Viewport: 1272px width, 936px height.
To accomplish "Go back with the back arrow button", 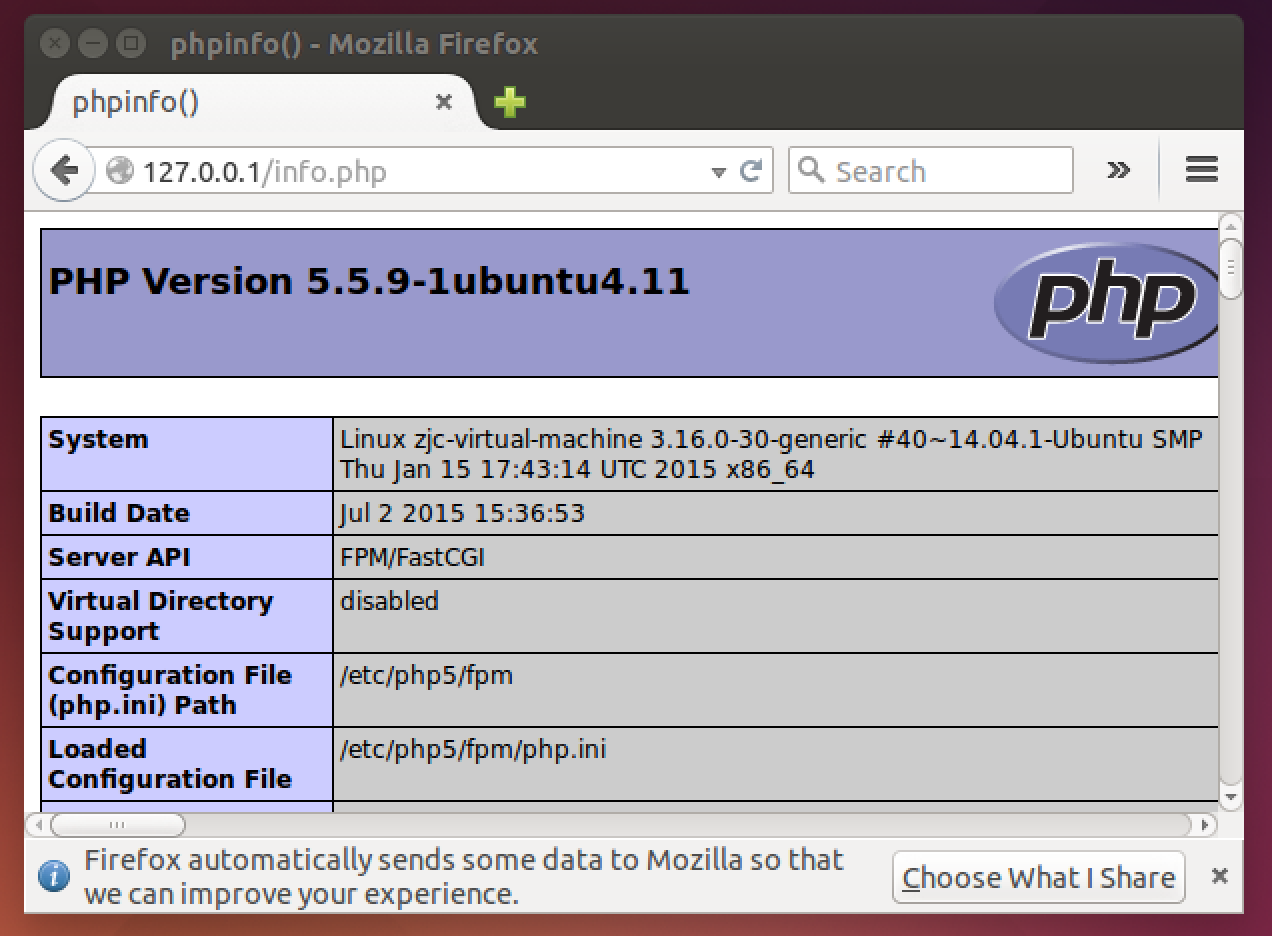I will 63,170.
